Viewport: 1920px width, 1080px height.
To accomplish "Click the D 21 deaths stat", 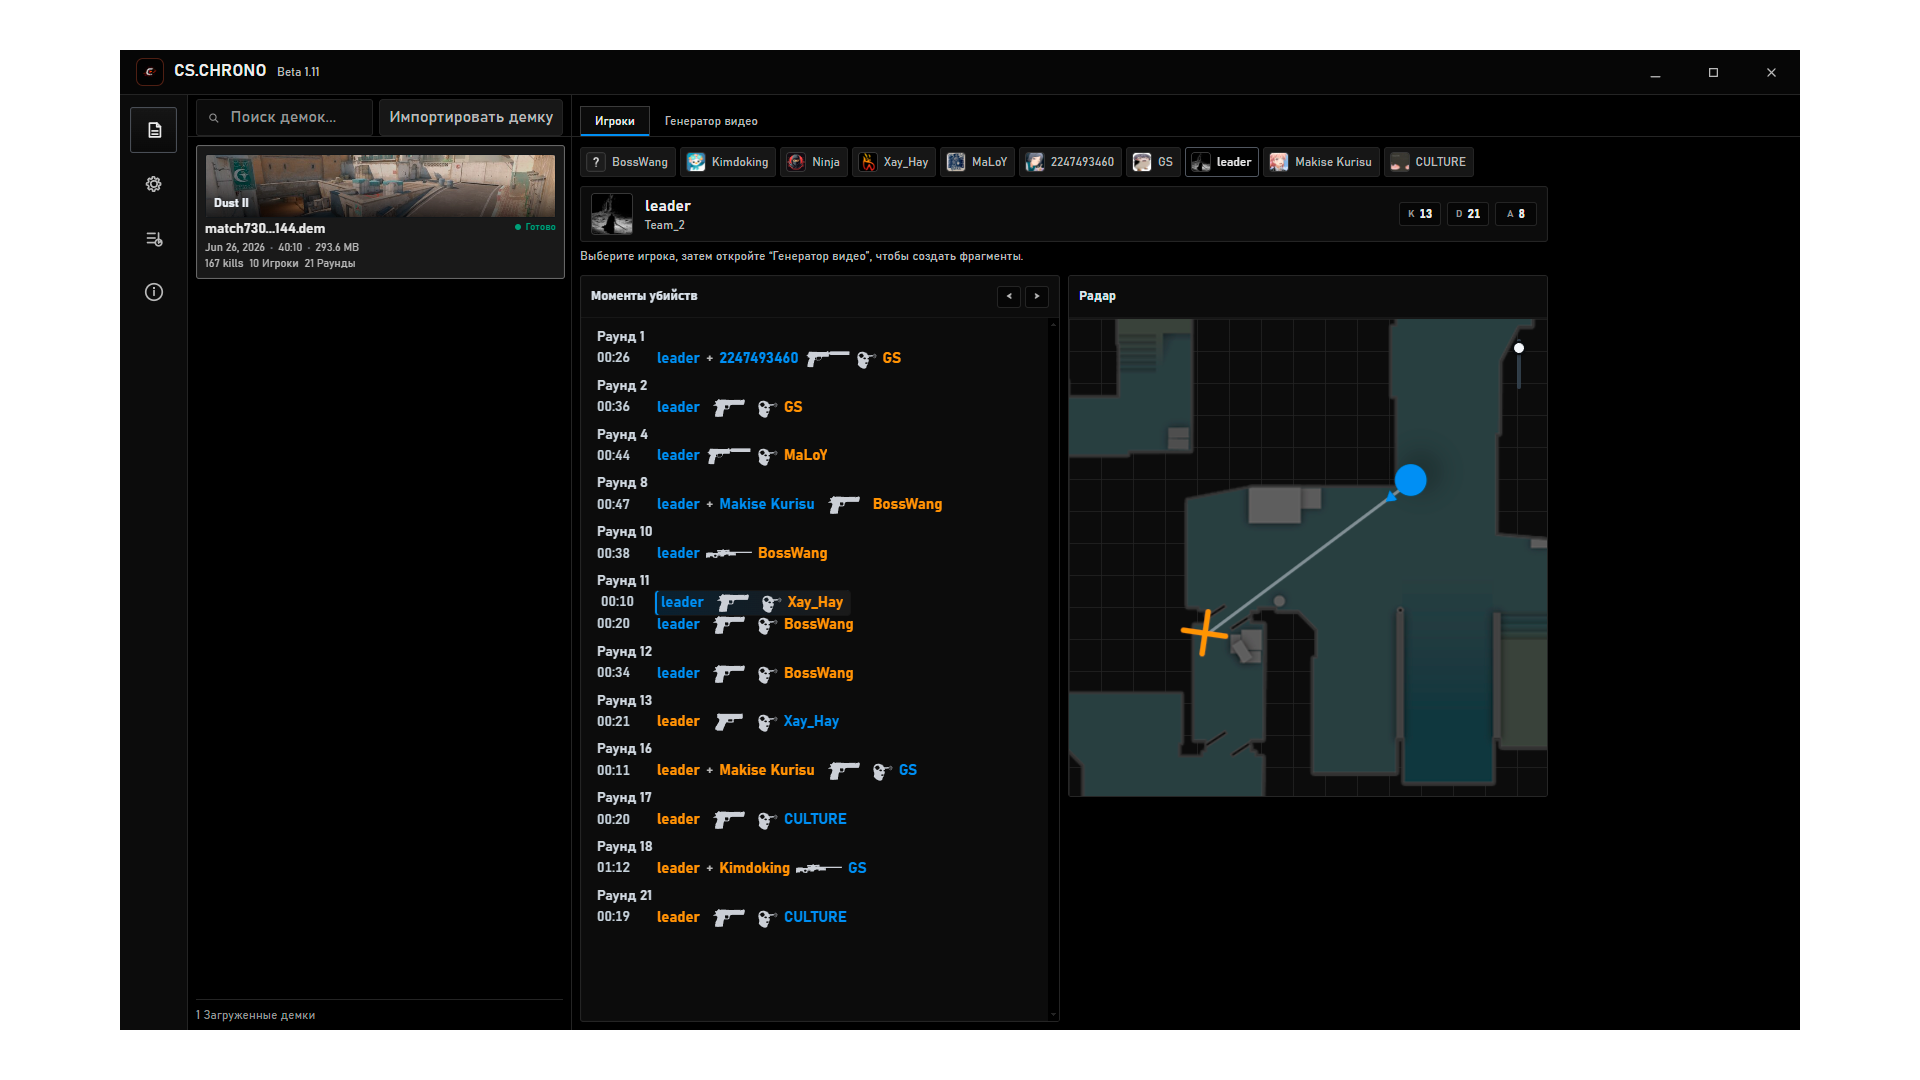I will click(x=1468, y=214).
